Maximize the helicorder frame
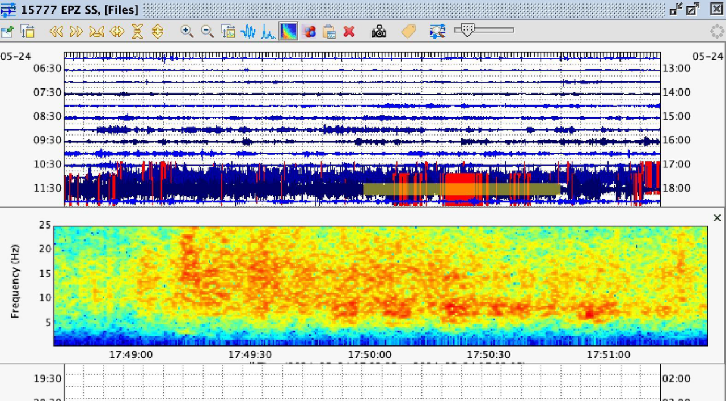 [x=693, y=9]
